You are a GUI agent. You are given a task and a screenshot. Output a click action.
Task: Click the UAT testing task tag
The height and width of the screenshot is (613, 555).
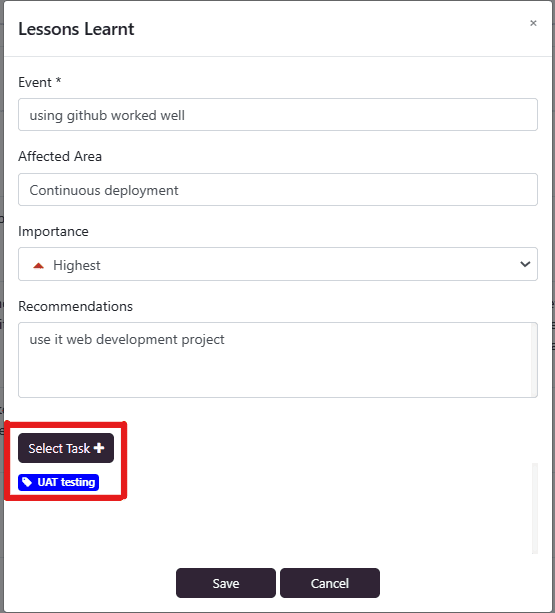pos(59,482)
